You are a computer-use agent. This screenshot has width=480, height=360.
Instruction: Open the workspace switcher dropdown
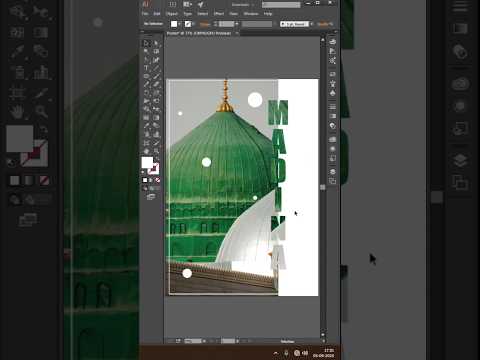[x=244, y=5]
